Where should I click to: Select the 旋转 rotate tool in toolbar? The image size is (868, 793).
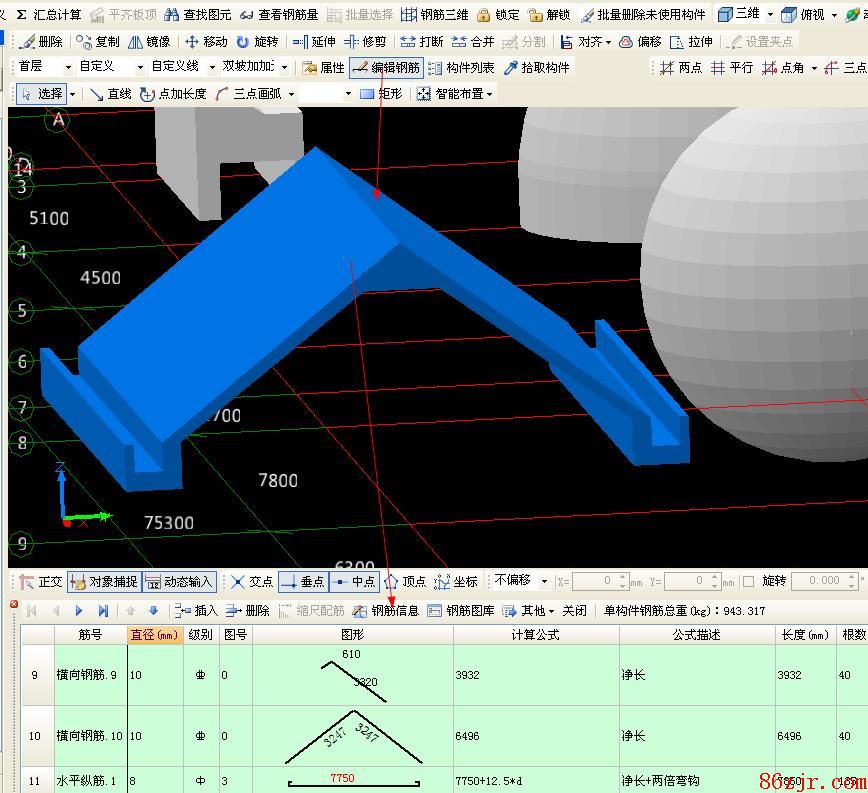coord(257,42)
